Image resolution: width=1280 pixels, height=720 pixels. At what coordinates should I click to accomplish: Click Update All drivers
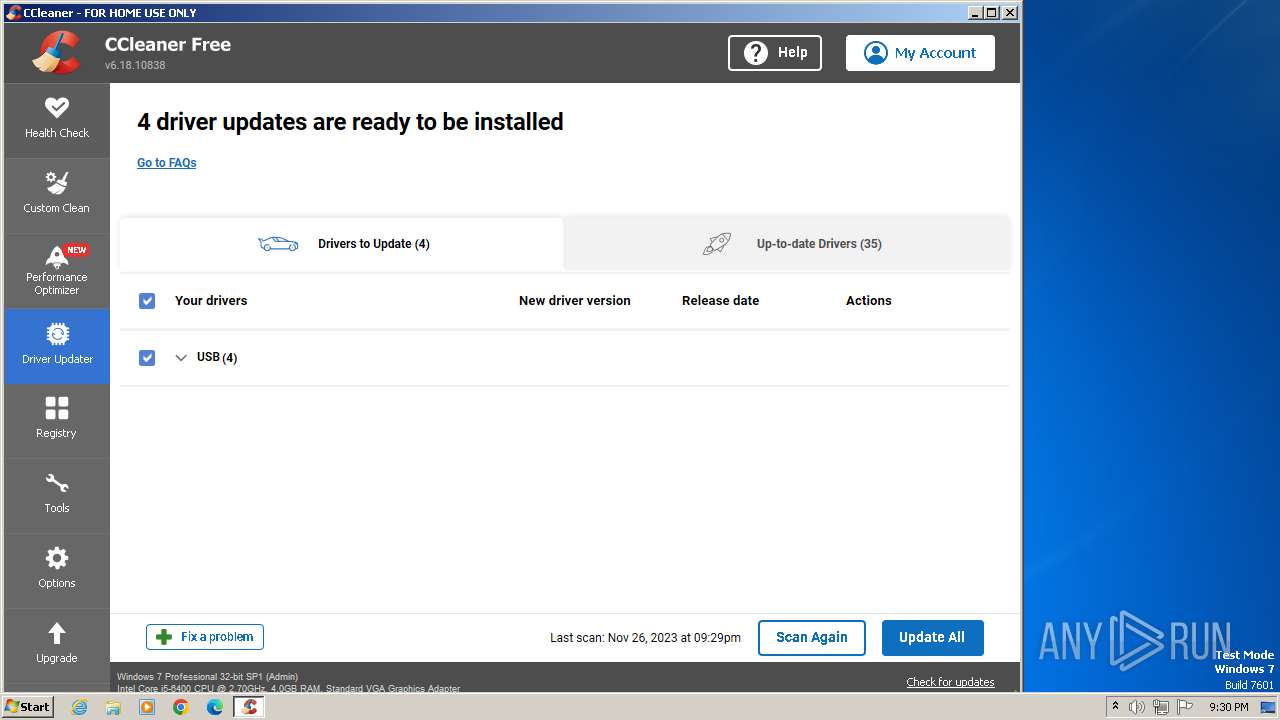tap(932, 638)
